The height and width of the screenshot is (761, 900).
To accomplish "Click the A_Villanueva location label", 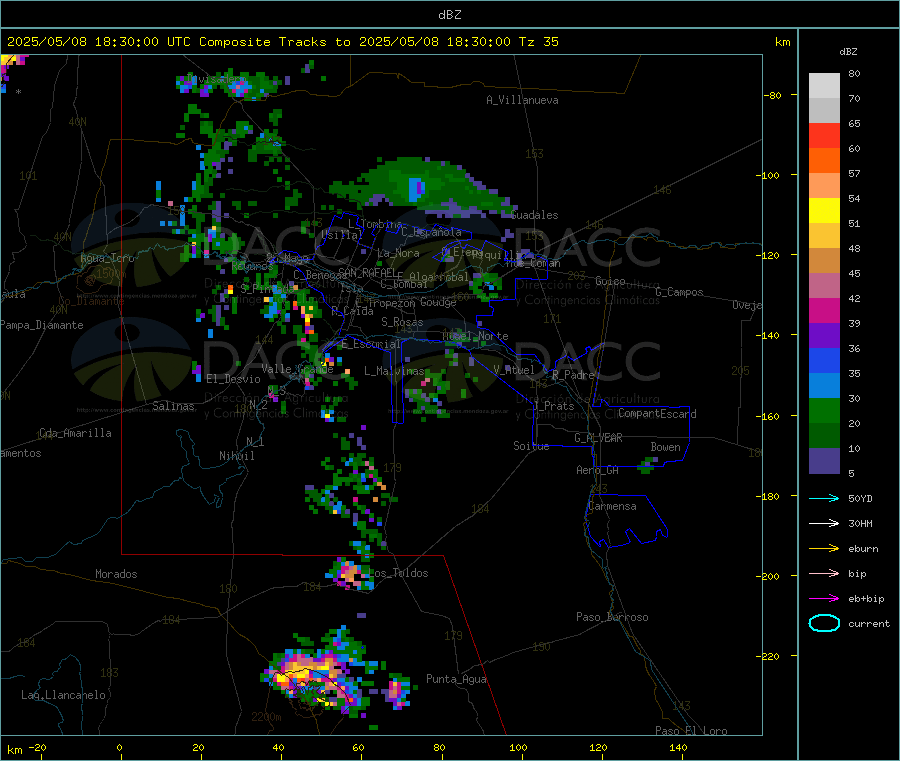I will 522,100.
